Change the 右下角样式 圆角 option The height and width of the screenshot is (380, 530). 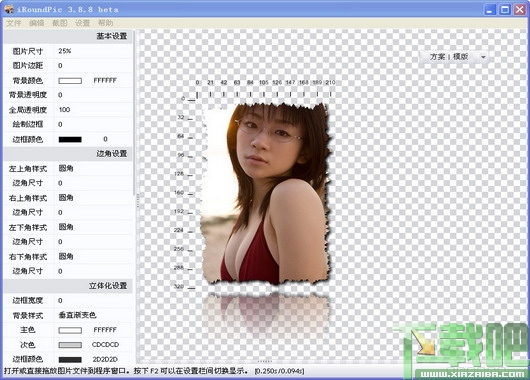[93, 257]
